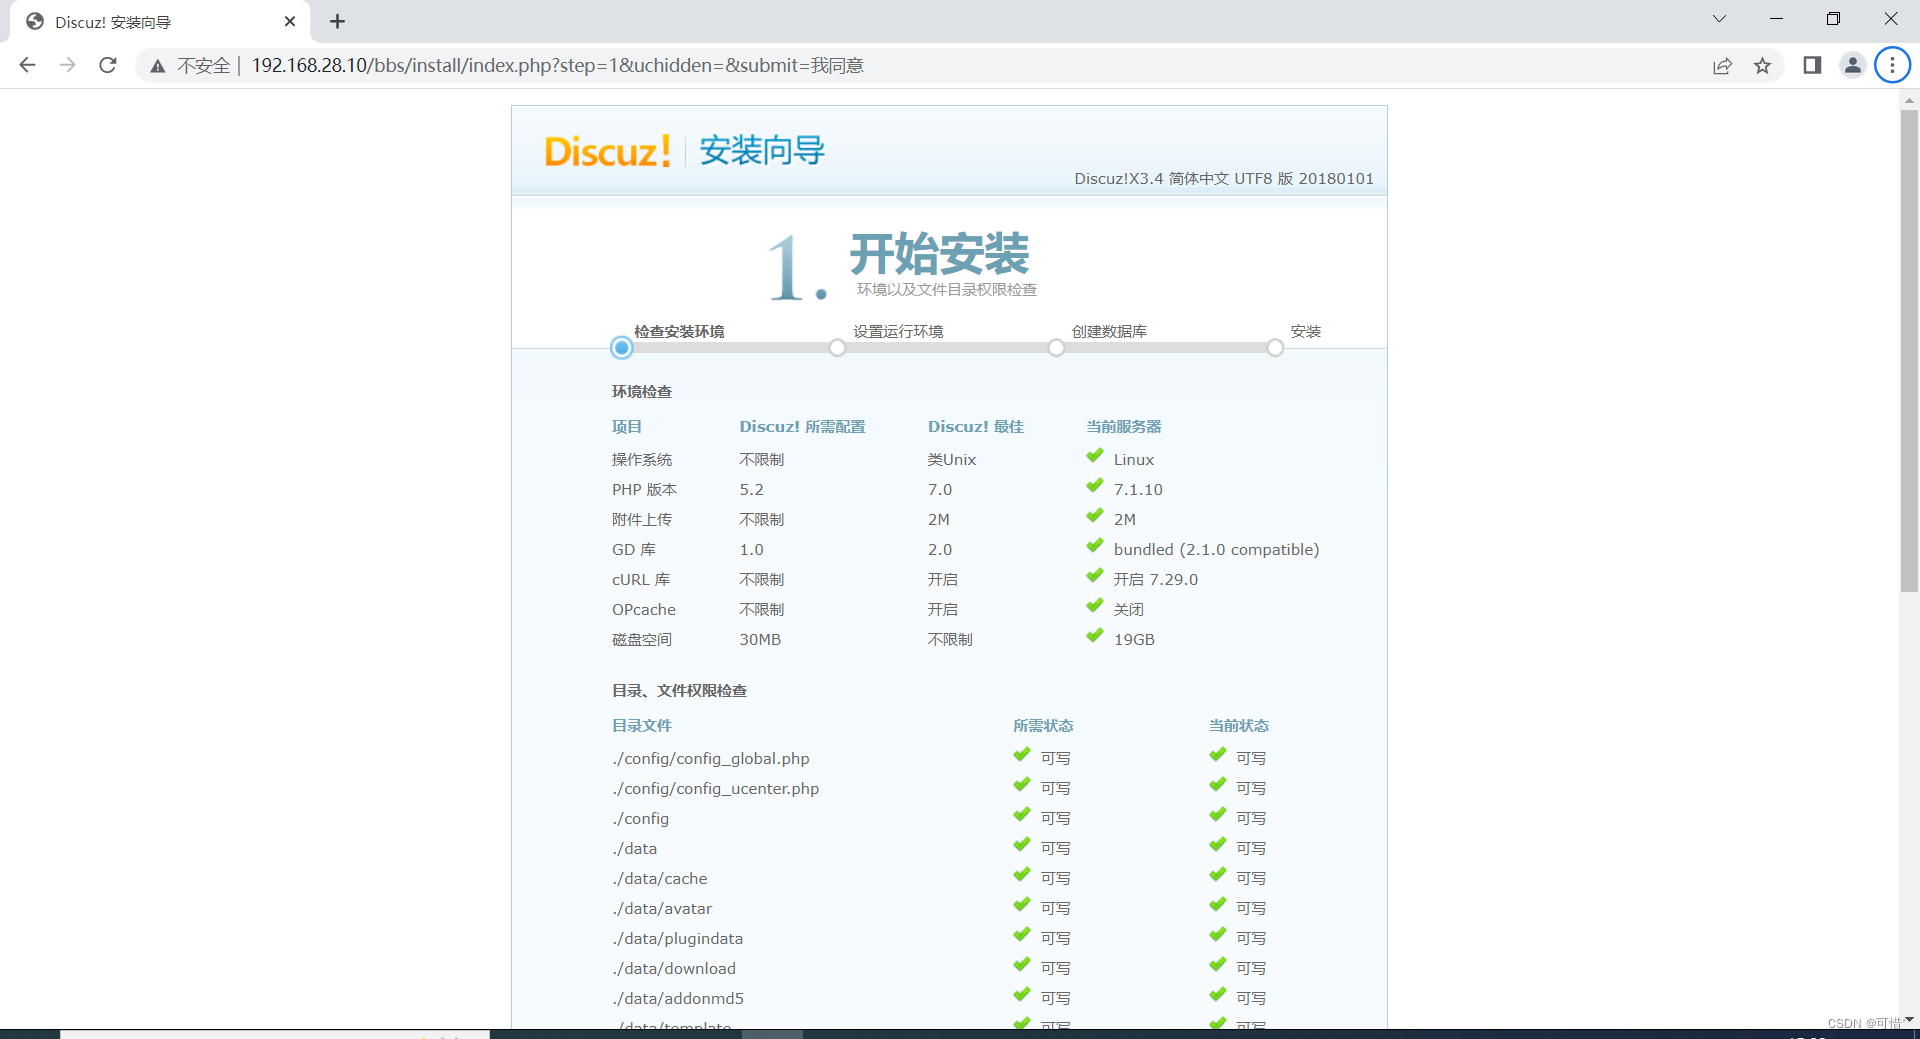Bookmark this page with star icon
The height and width of the screenshot is (1039, 1920).
tap(1762, 66)
